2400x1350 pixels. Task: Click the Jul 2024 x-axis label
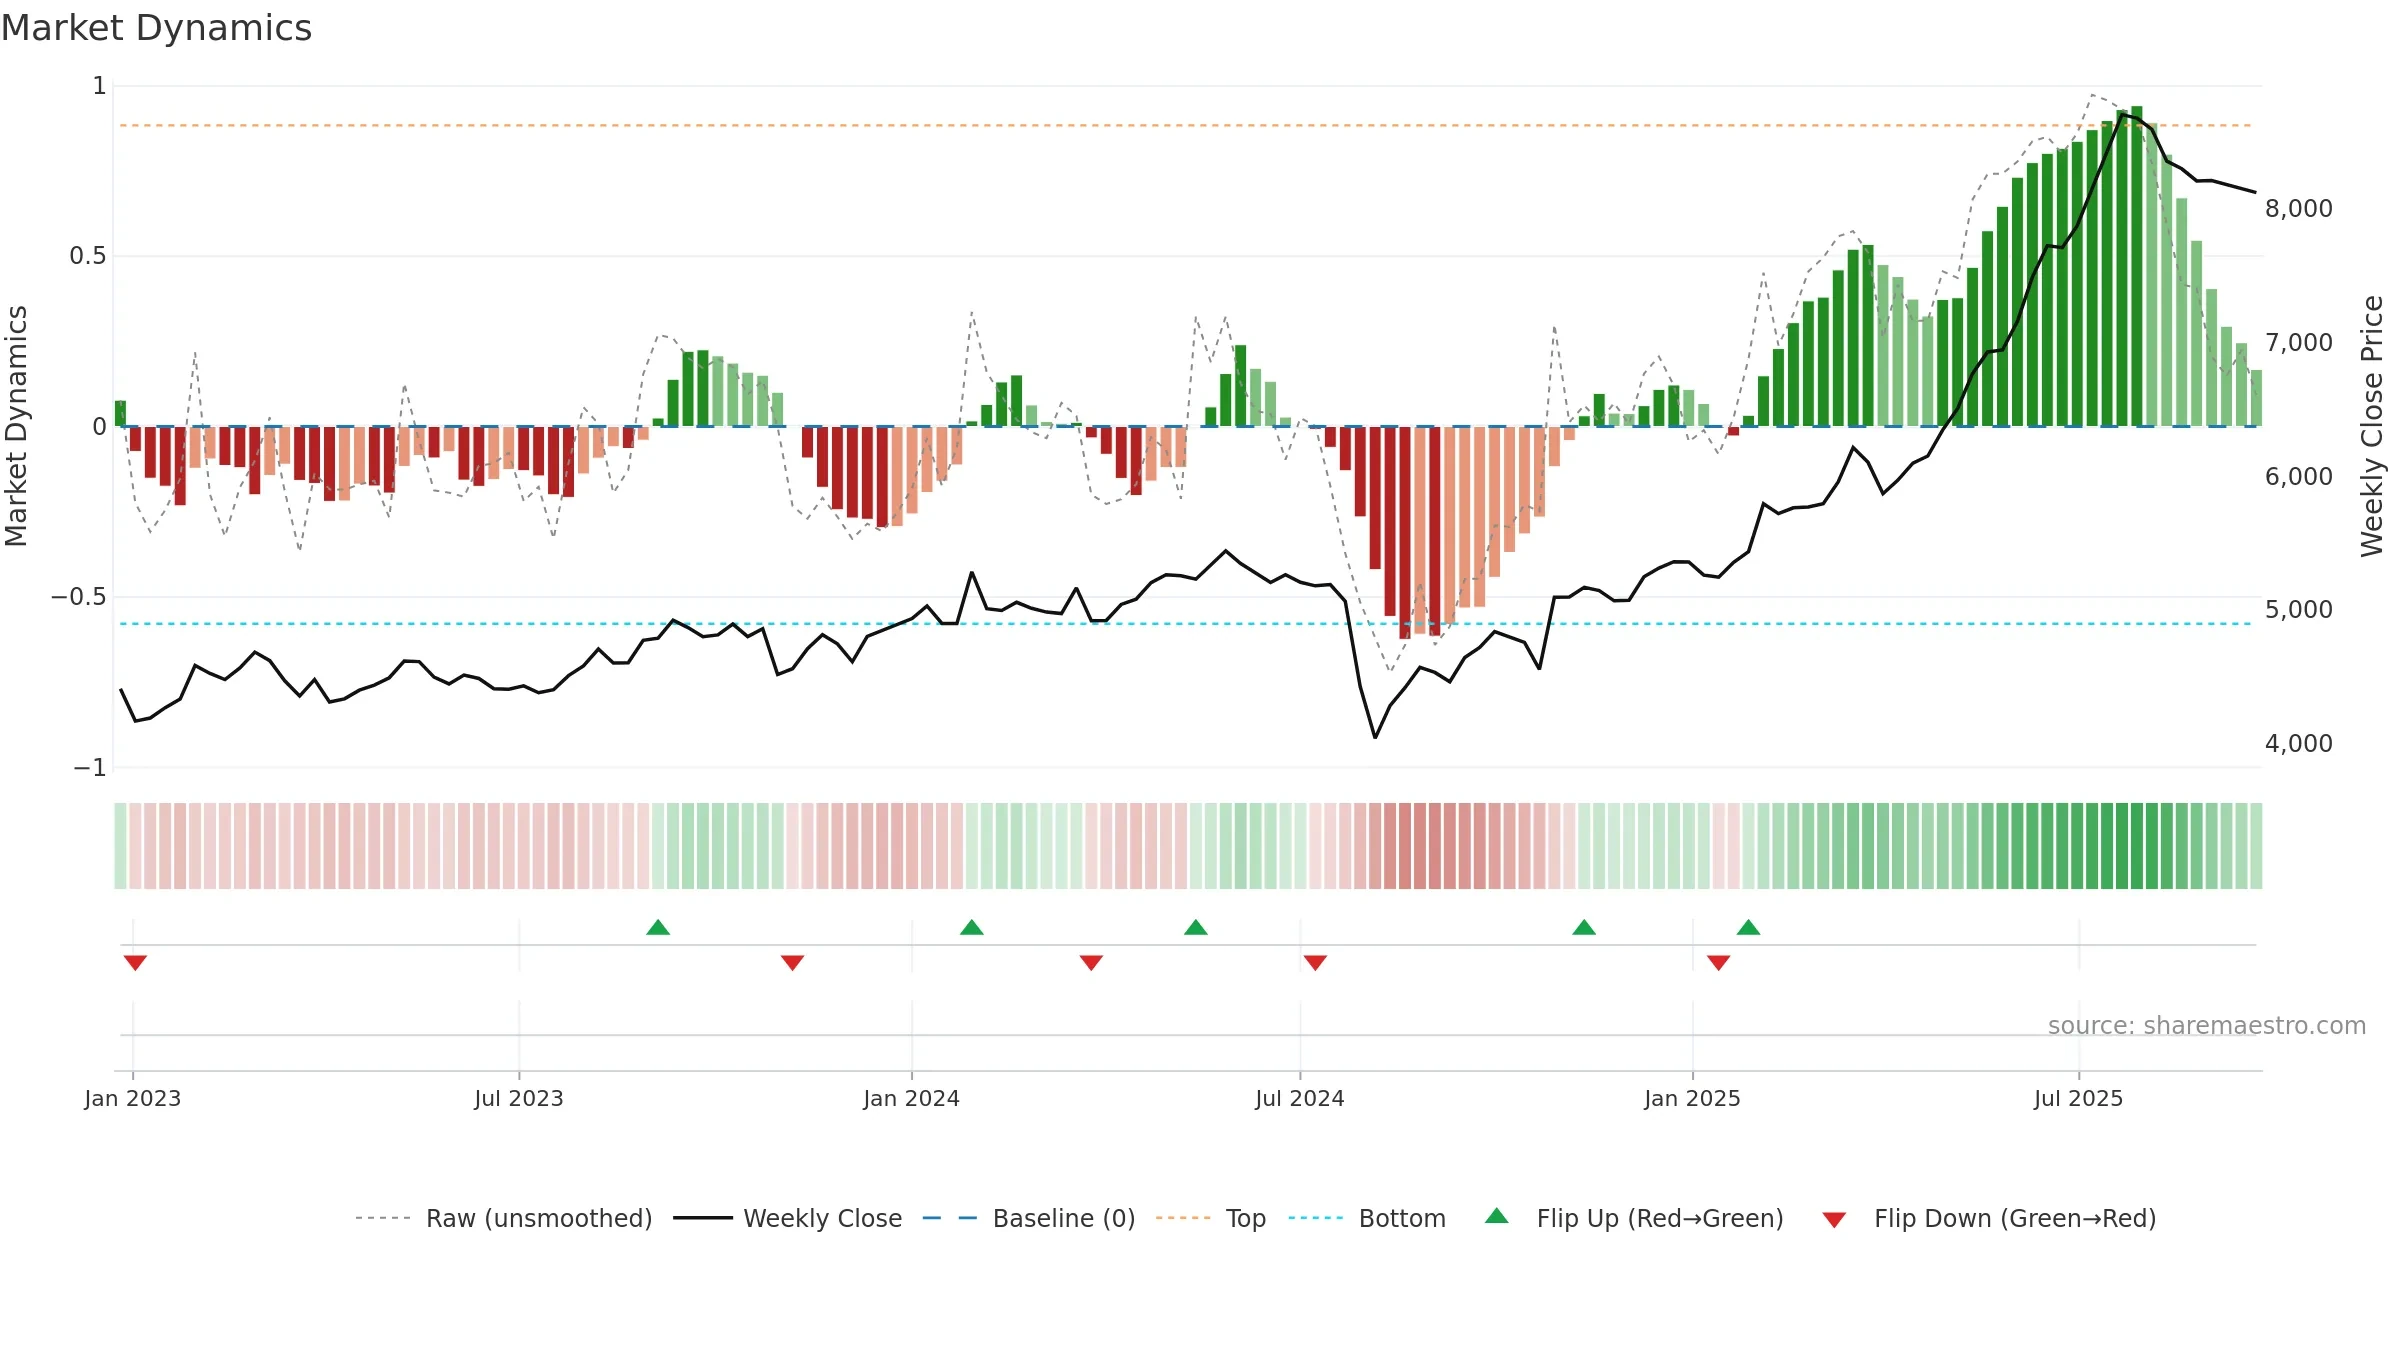[x=1300, y=1098]
